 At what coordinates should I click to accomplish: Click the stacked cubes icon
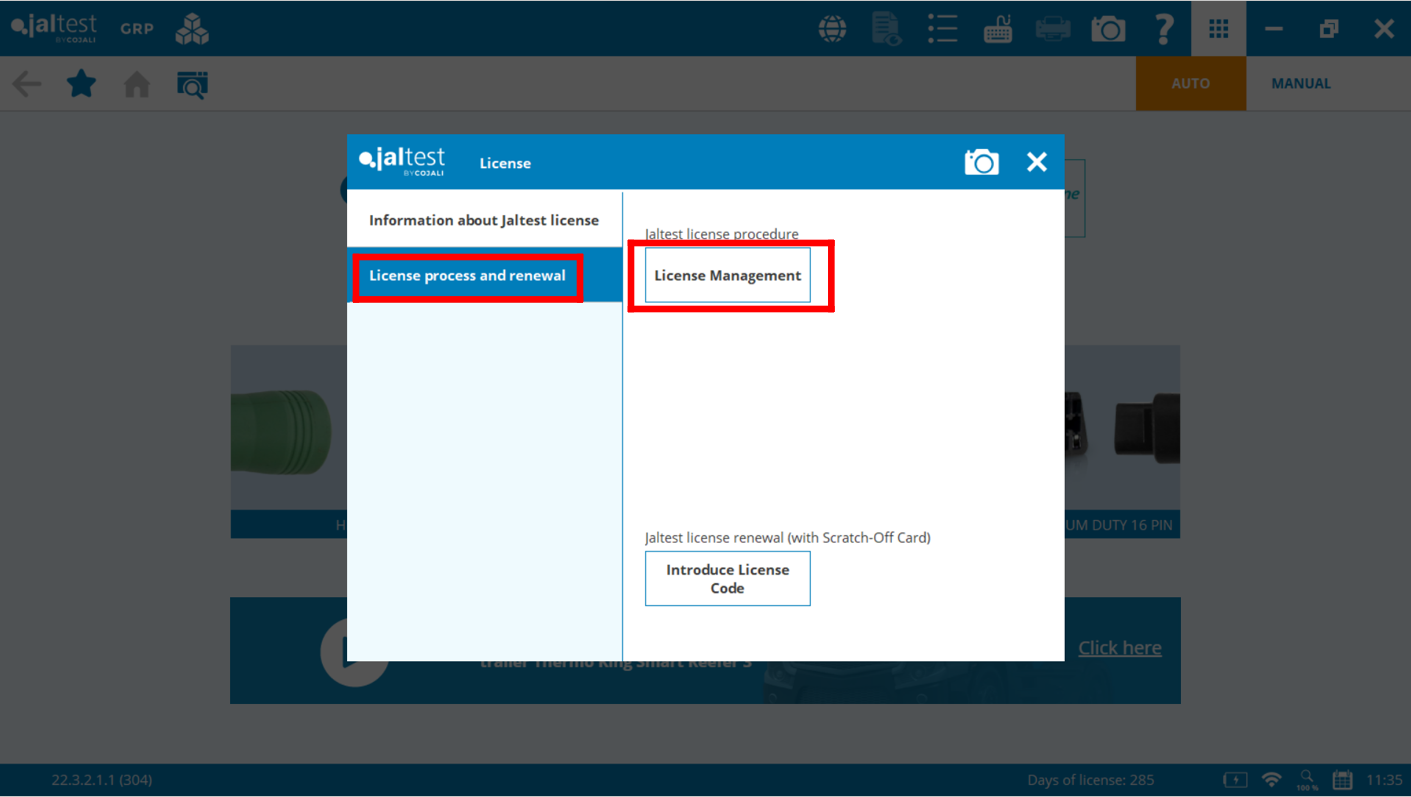[192, 29]
